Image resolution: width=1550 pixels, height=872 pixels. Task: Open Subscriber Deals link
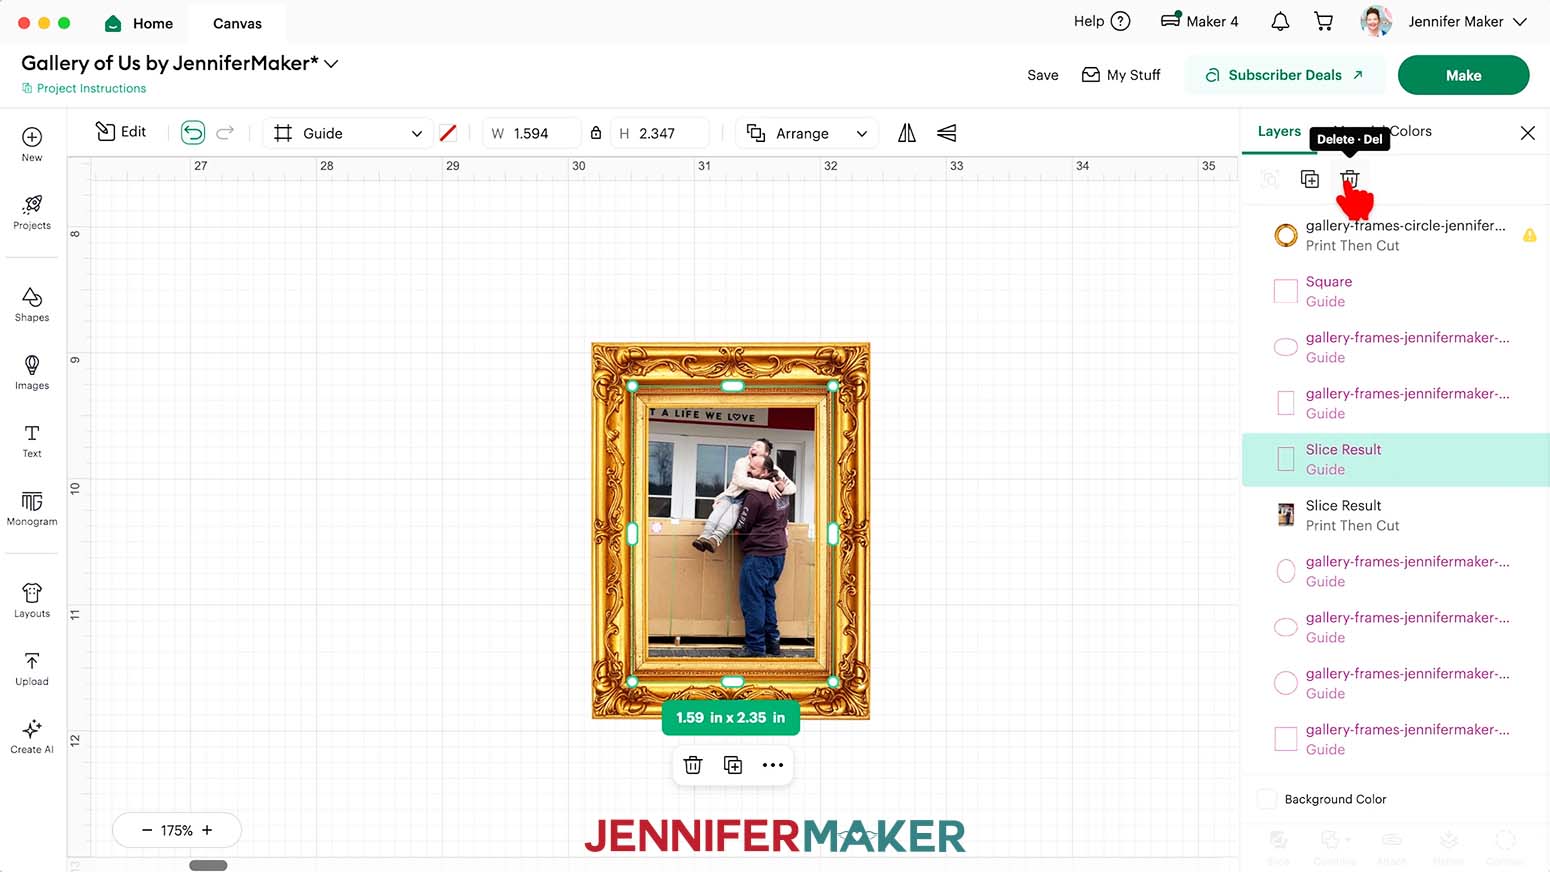1284,75
